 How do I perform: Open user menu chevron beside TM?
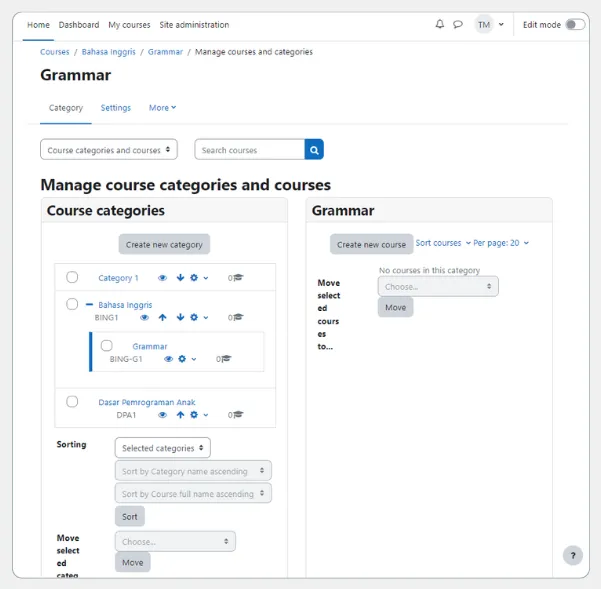click(501, 25)
